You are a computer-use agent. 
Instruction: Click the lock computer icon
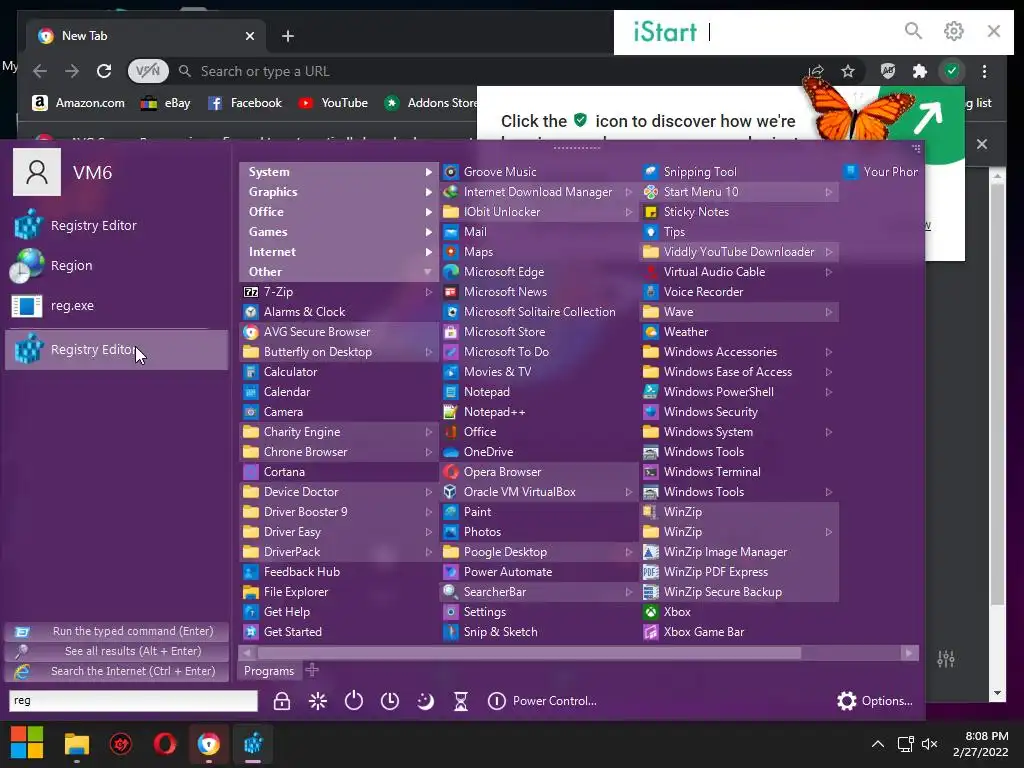tap(281, 701)
